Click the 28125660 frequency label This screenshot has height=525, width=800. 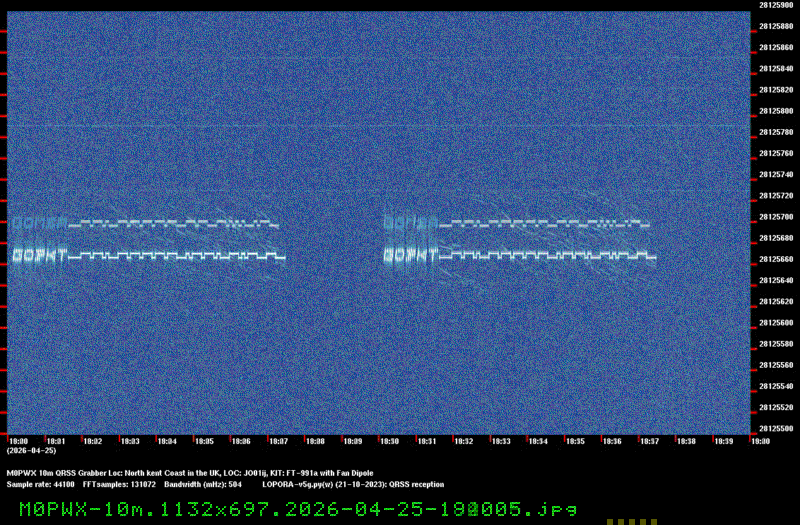tap(776, 259)
